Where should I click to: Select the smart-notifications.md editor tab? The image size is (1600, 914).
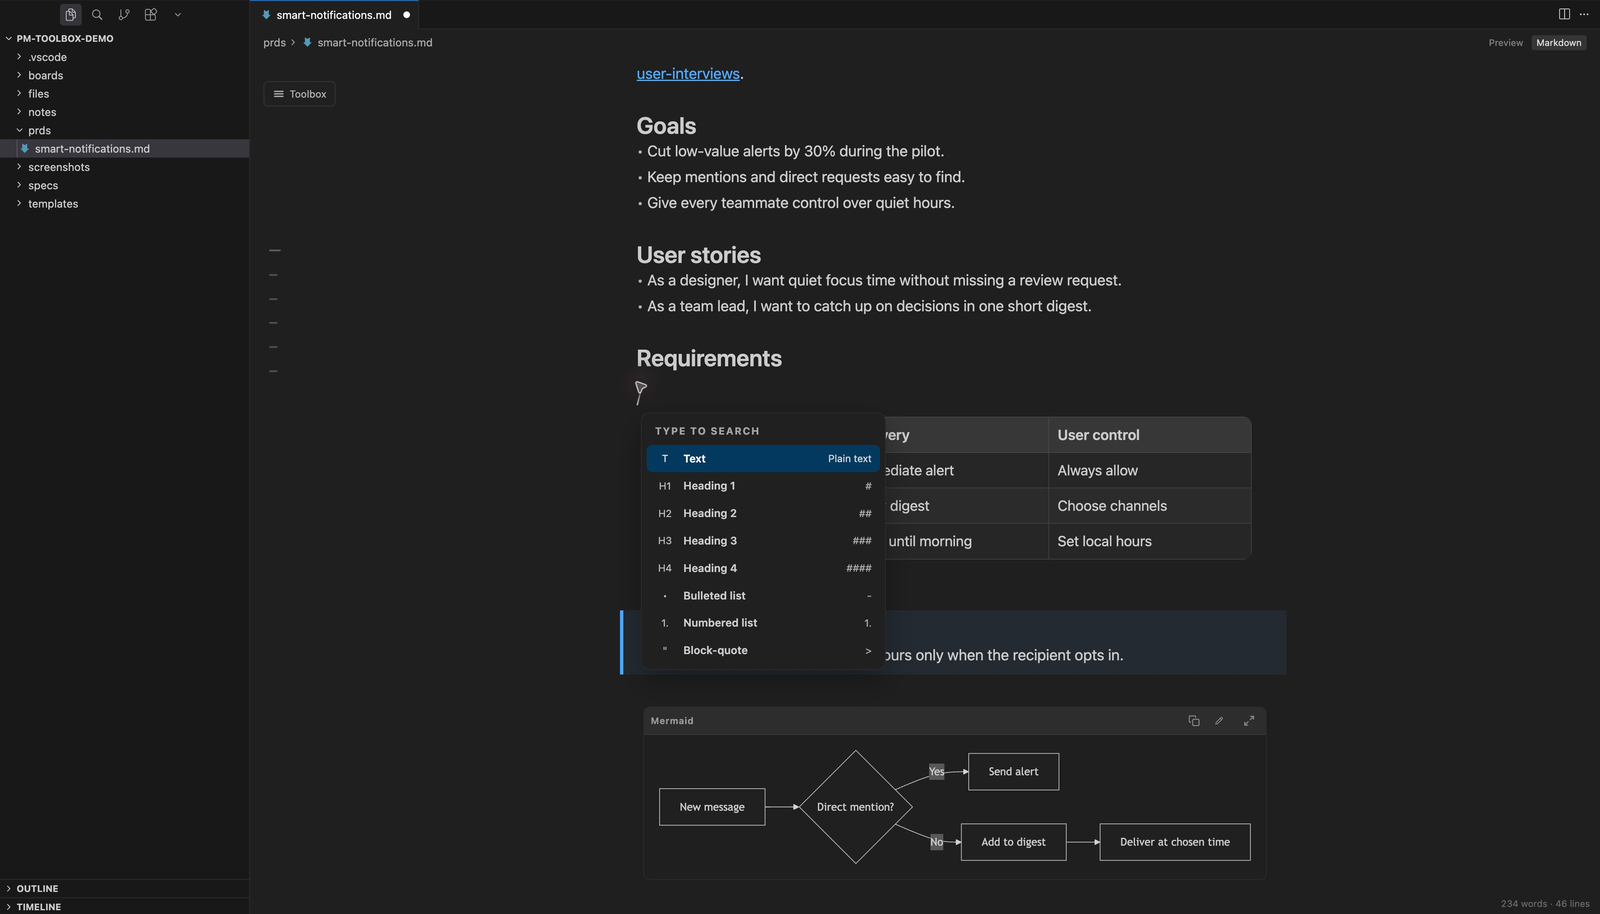334,15
